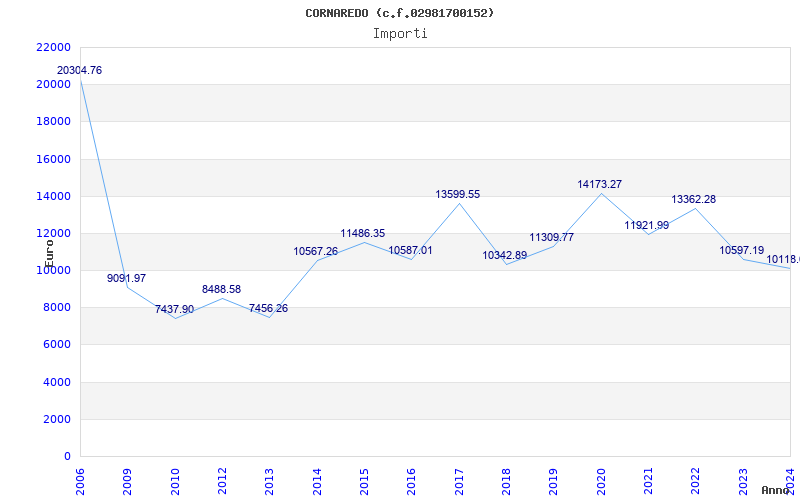
Task: Click the 2014 x-axis year label
Action: tap(317, 481)
